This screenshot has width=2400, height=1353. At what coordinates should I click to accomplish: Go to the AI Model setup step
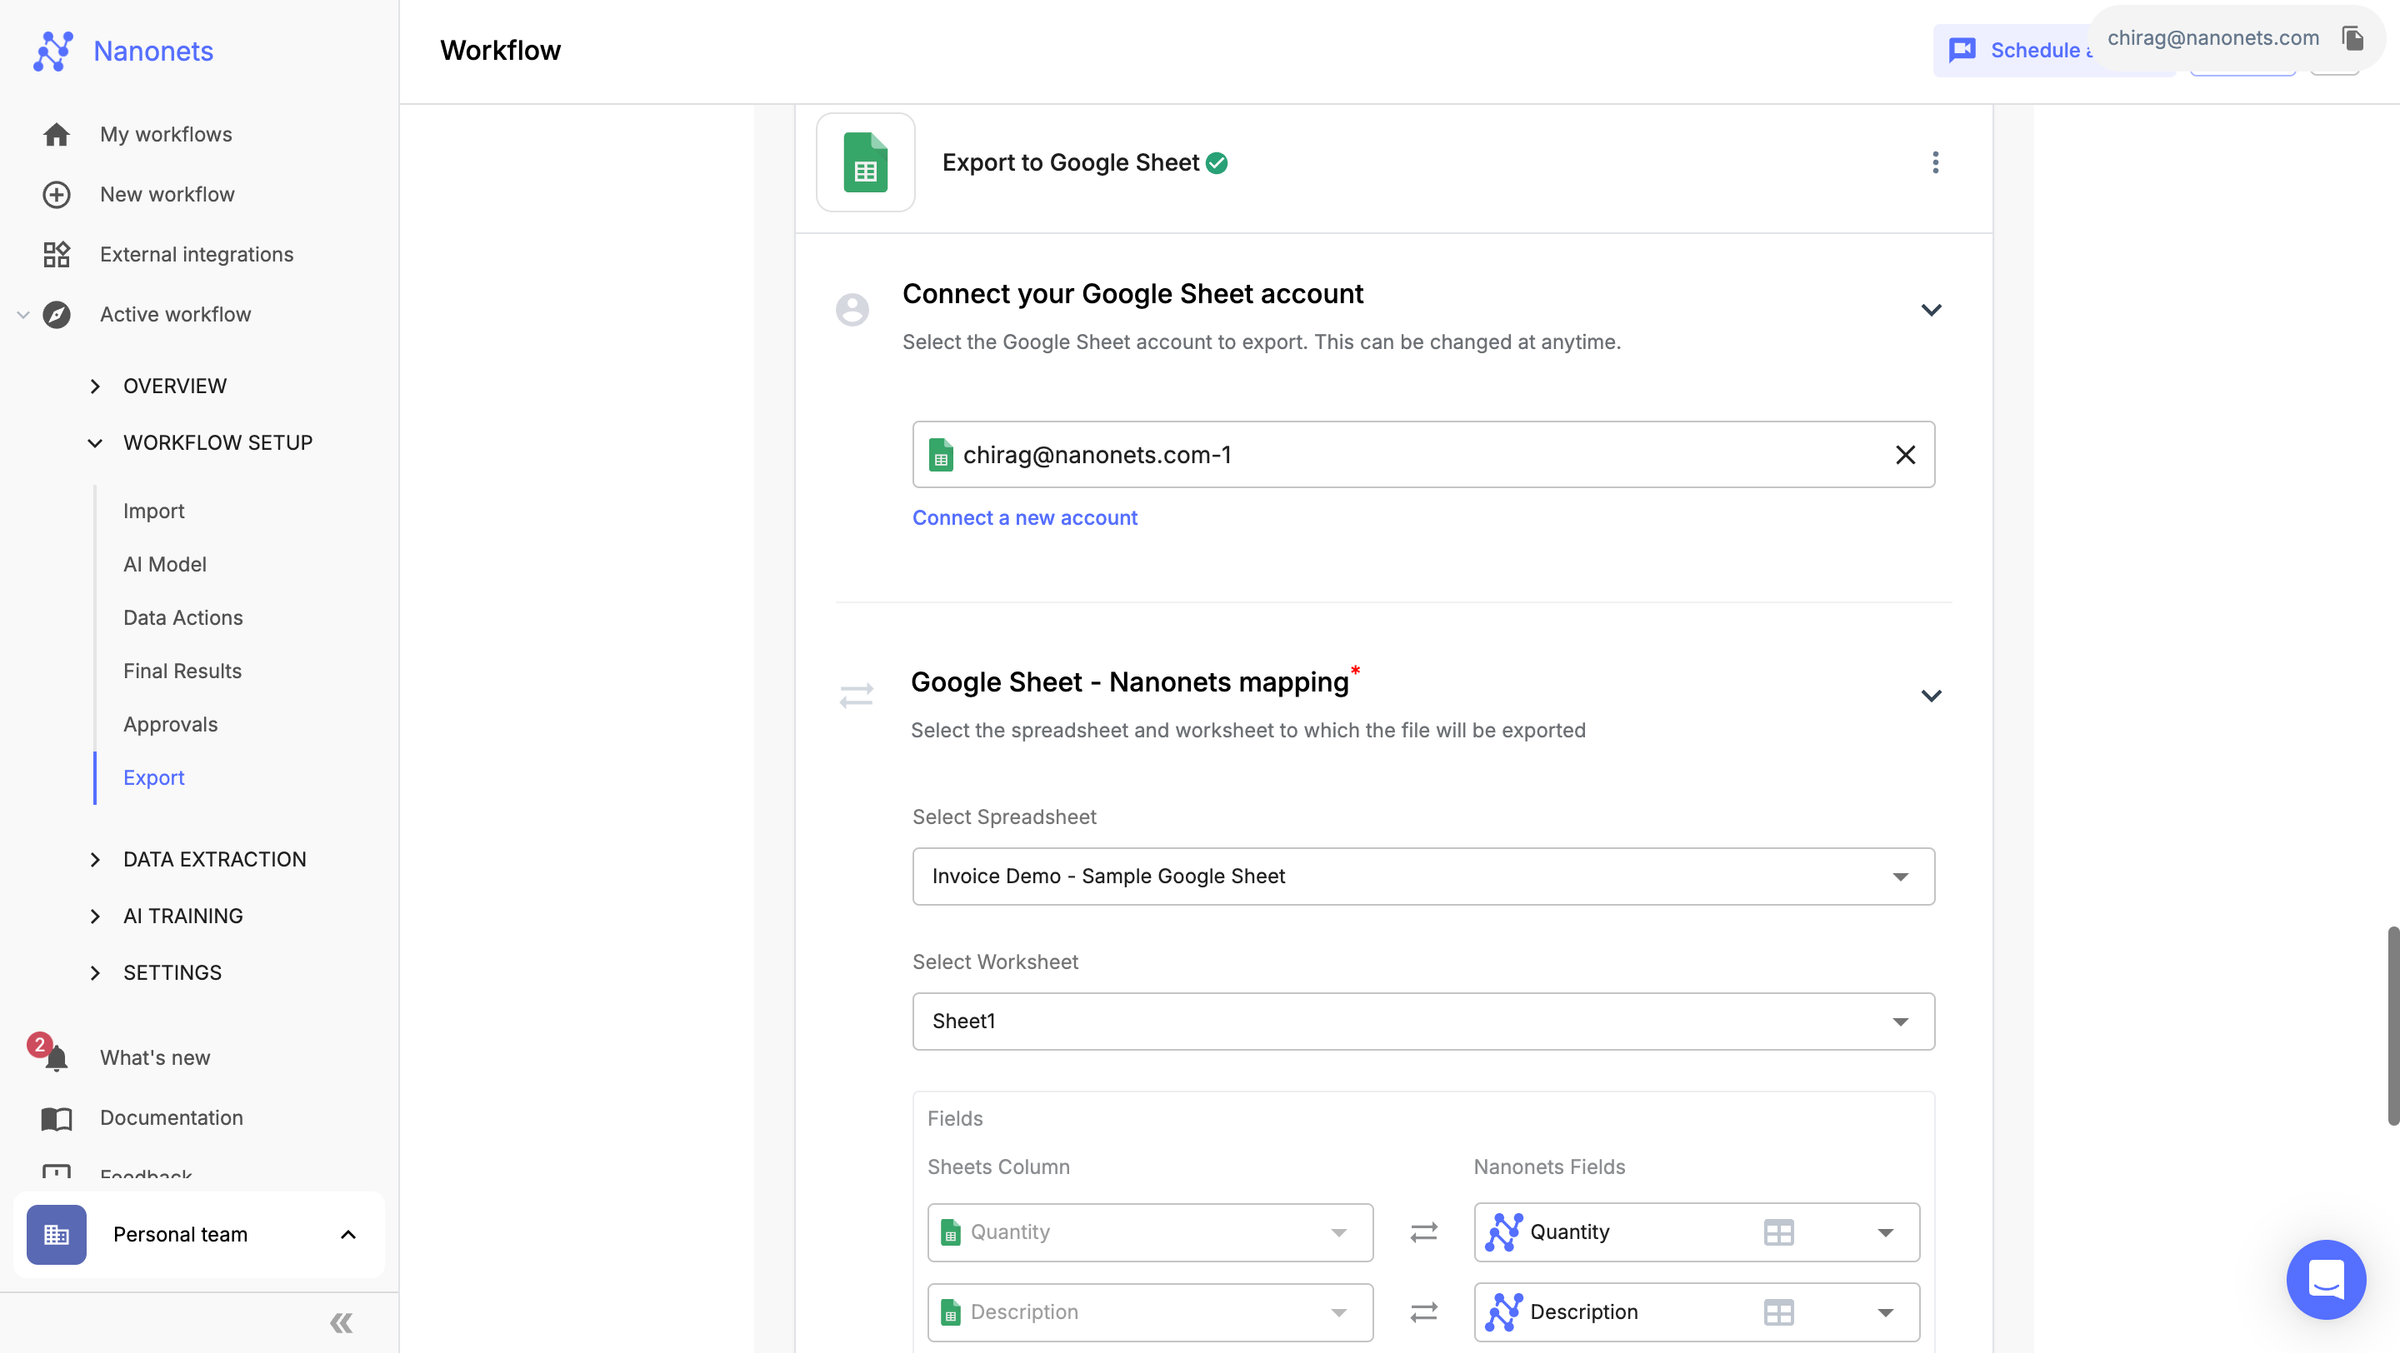pyautogui.click(x=165, y=564)
